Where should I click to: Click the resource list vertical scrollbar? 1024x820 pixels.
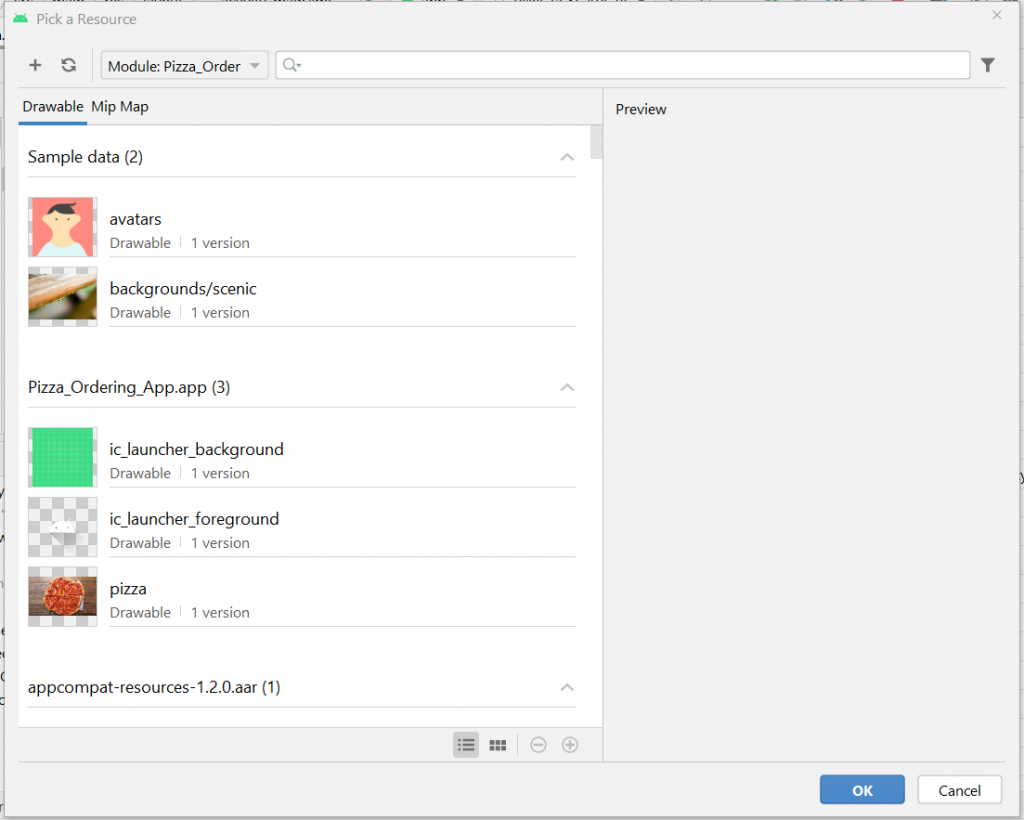[596, 143]
